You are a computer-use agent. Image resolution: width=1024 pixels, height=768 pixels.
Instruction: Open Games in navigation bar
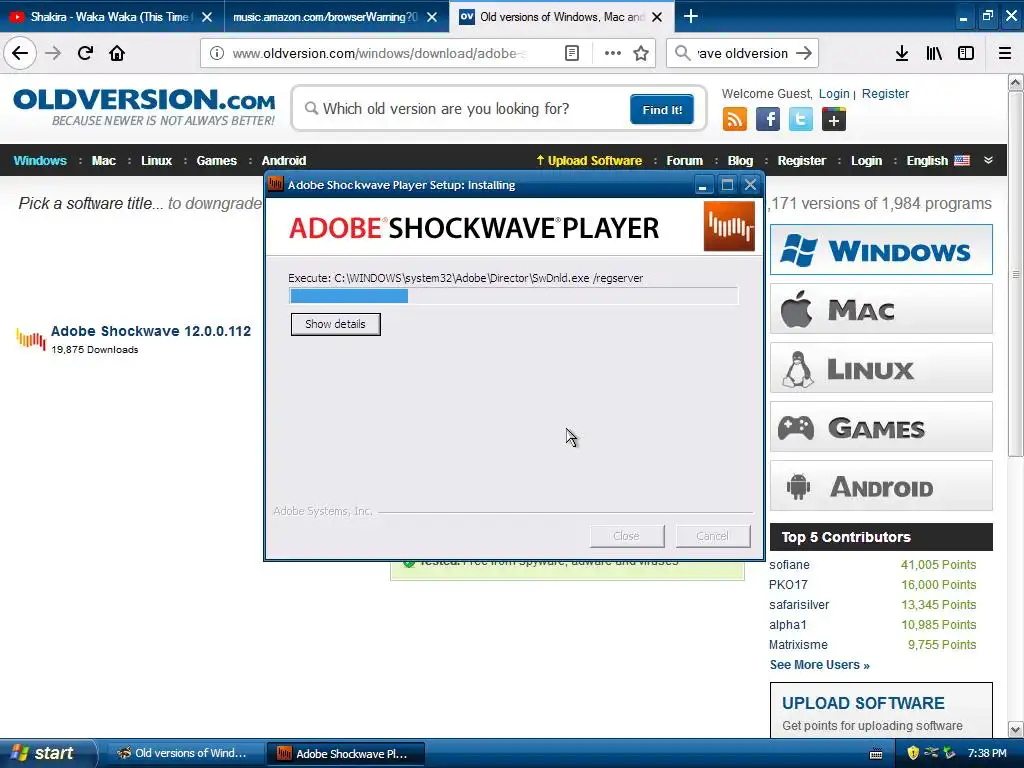(x=217, y=160)
